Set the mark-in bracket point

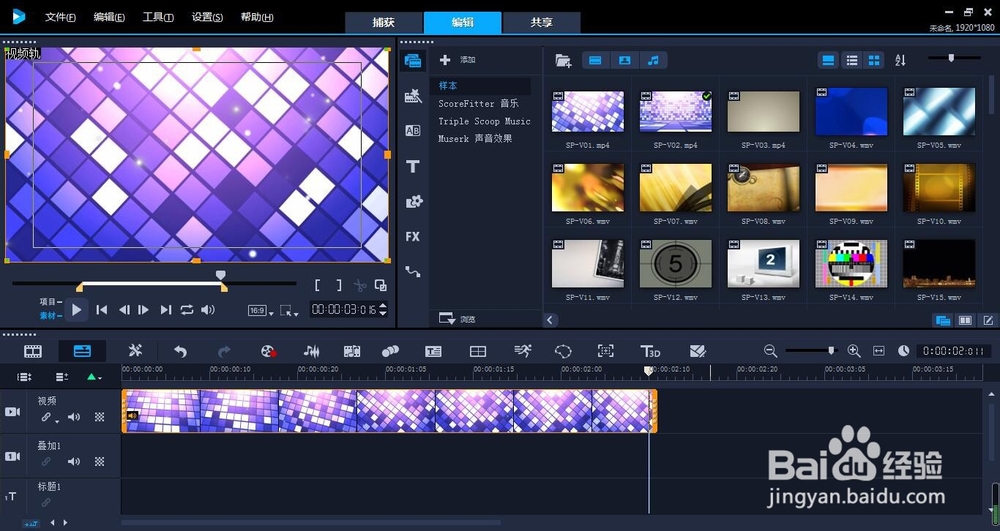[318, 286]
